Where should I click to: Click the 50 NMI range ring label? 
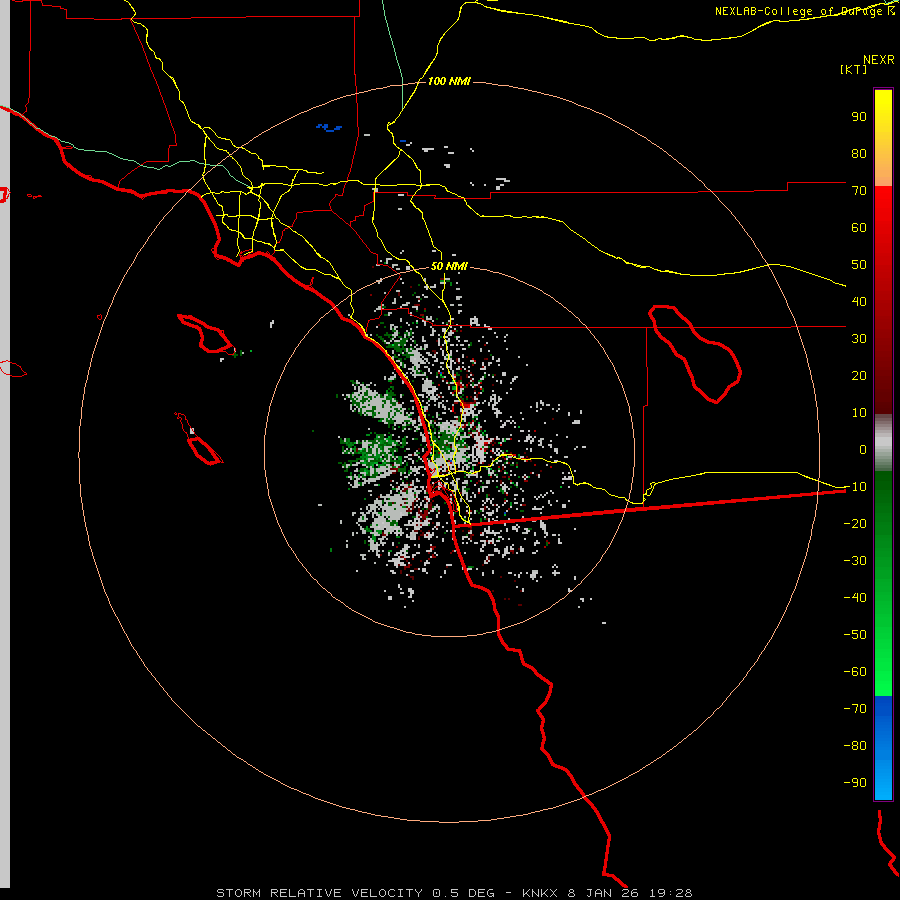tap(449, 266)
